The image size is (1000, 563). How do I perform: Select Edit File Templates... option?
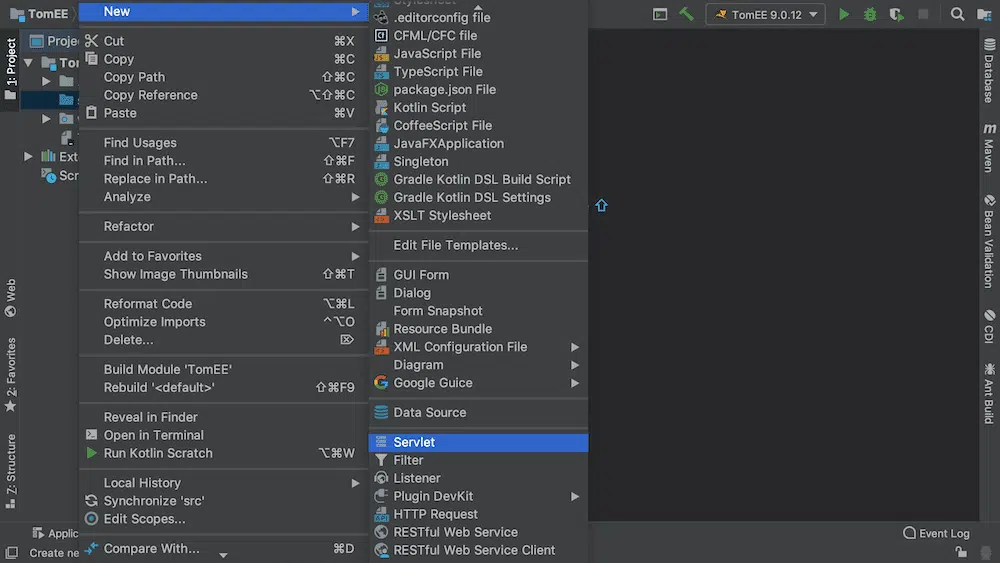tap(455, 245)
